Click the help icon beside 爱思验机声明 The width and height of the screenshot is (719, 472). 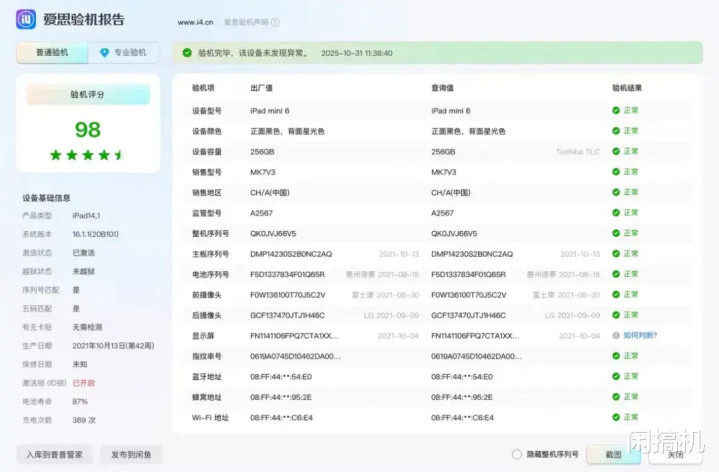275,22
